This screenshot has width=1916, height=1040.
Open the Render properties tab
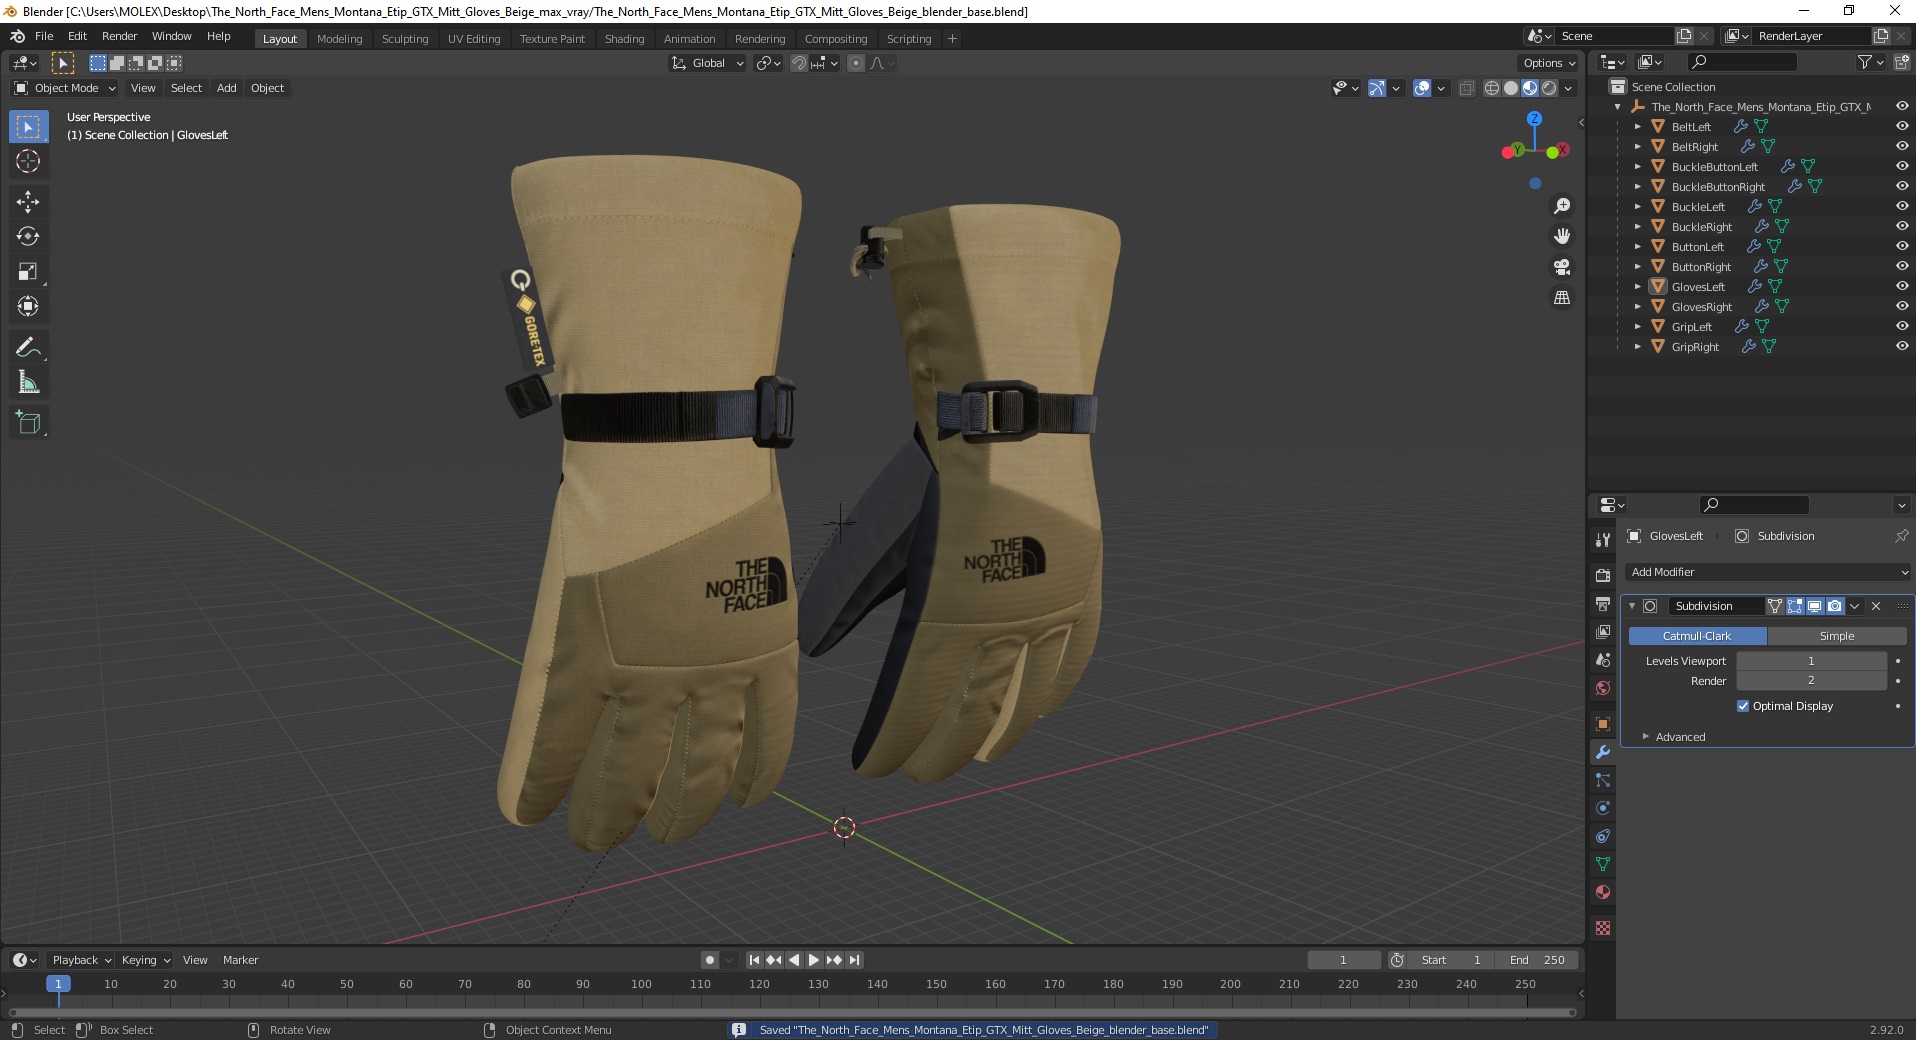(x=1603, y=575)
